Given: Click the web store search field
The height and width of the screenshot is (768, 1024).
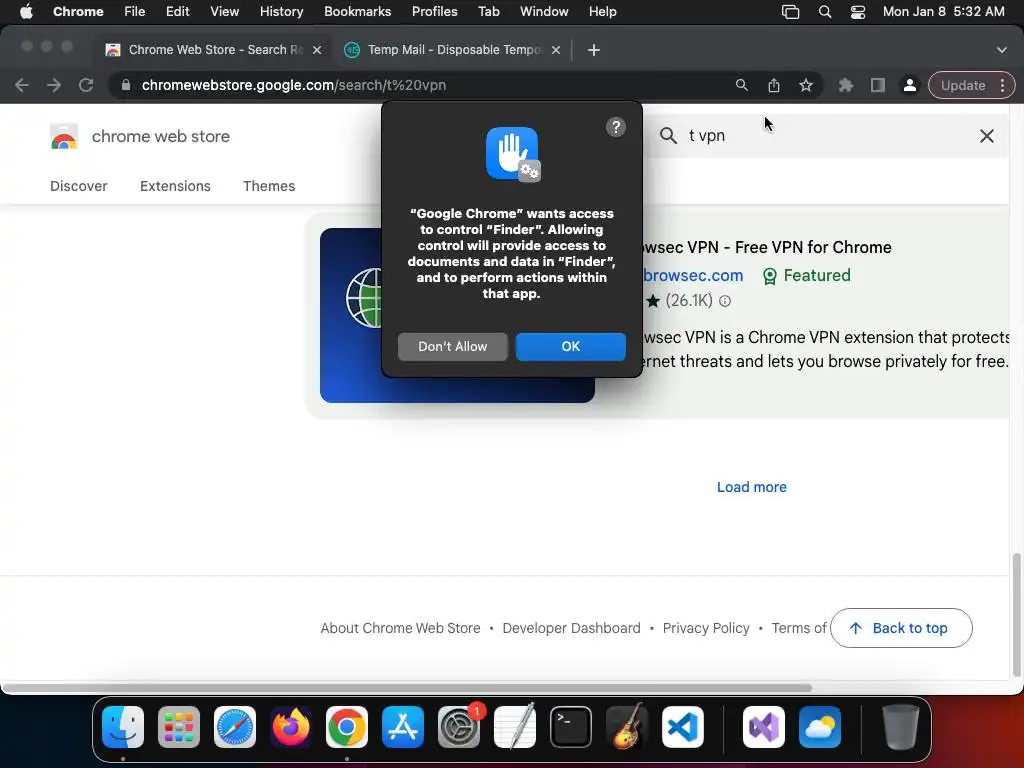Looking at the screenshot, I should (x=826, y=136).
